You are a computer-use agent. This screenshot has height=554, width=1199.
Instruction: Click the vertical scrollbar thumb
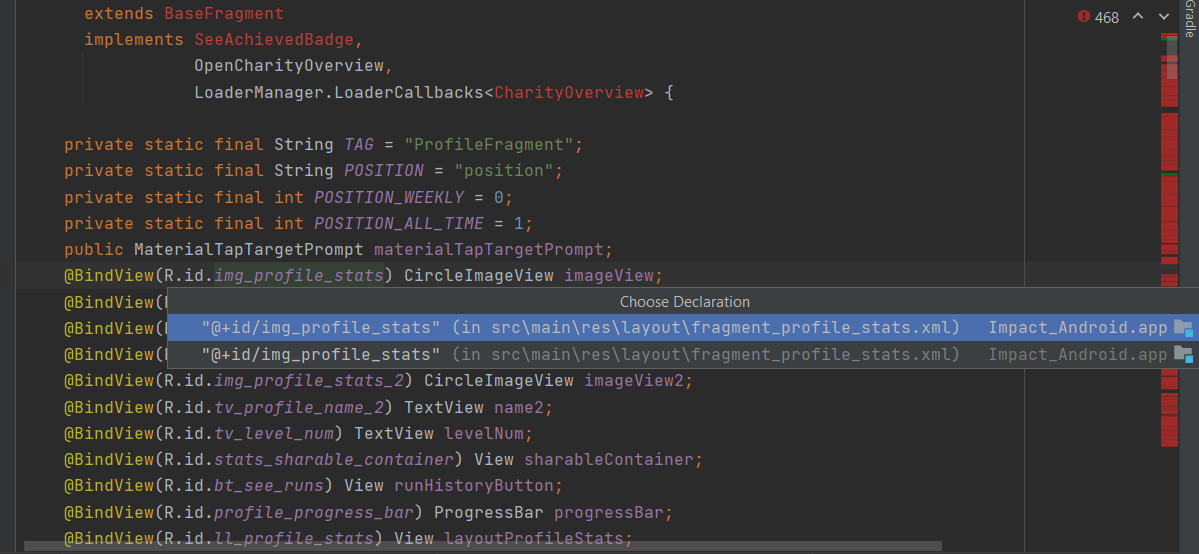pos(1171,58)
